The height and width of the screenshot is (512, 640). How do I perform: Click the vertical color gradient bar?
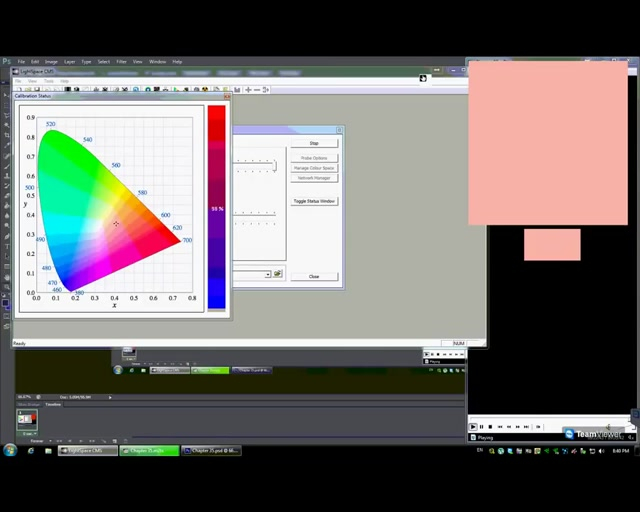(x=216, y=206)
